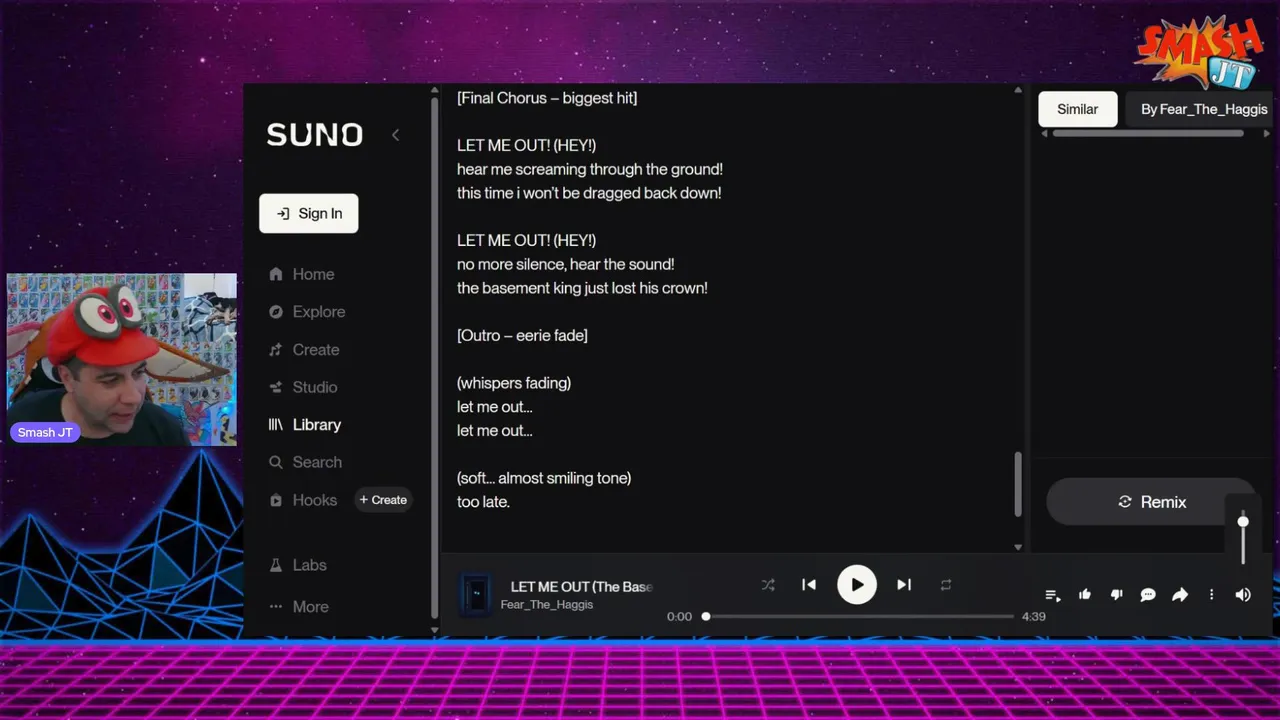
Task: Like the song with thumbs up
Action: click(x=1085, y=595)
